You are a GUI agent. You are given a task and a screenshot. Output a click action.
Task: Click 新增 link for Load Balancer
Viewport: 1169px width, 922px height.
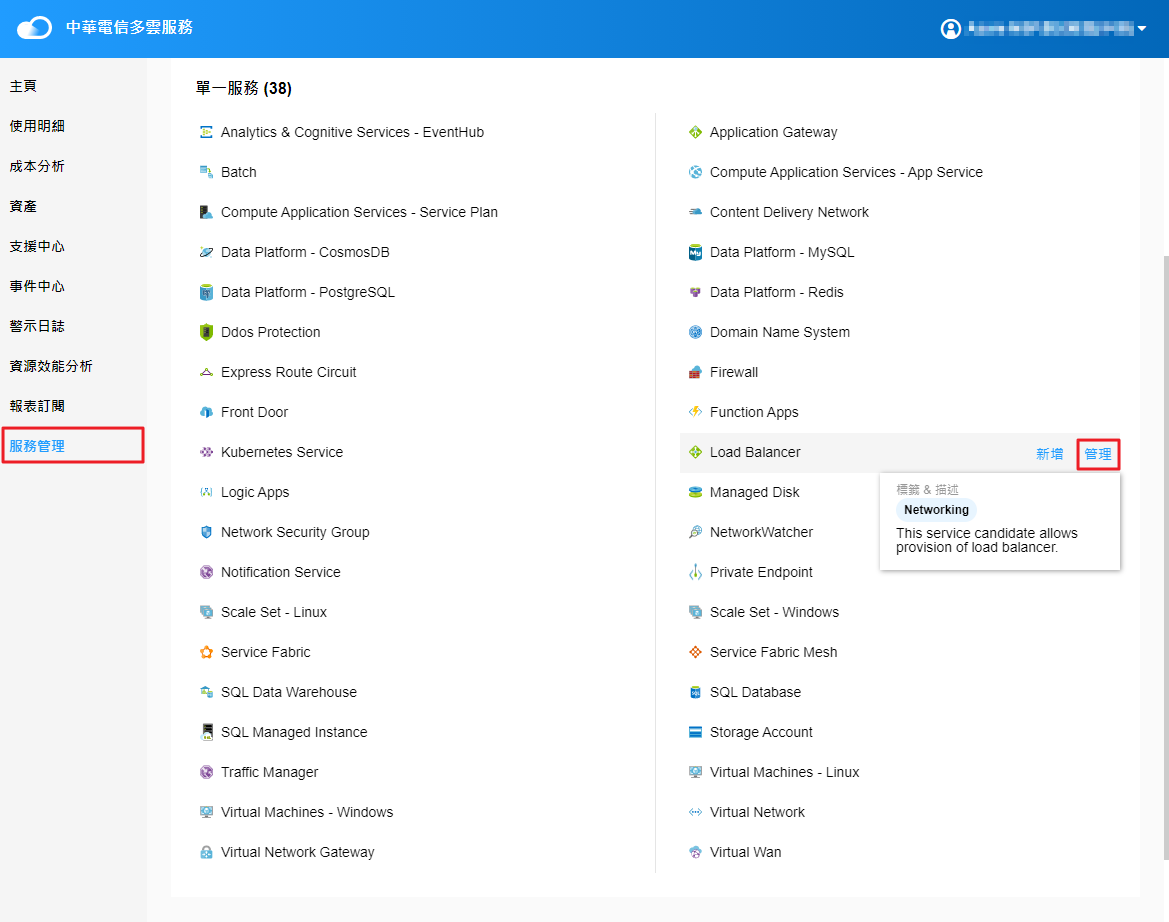(1050, 454)
